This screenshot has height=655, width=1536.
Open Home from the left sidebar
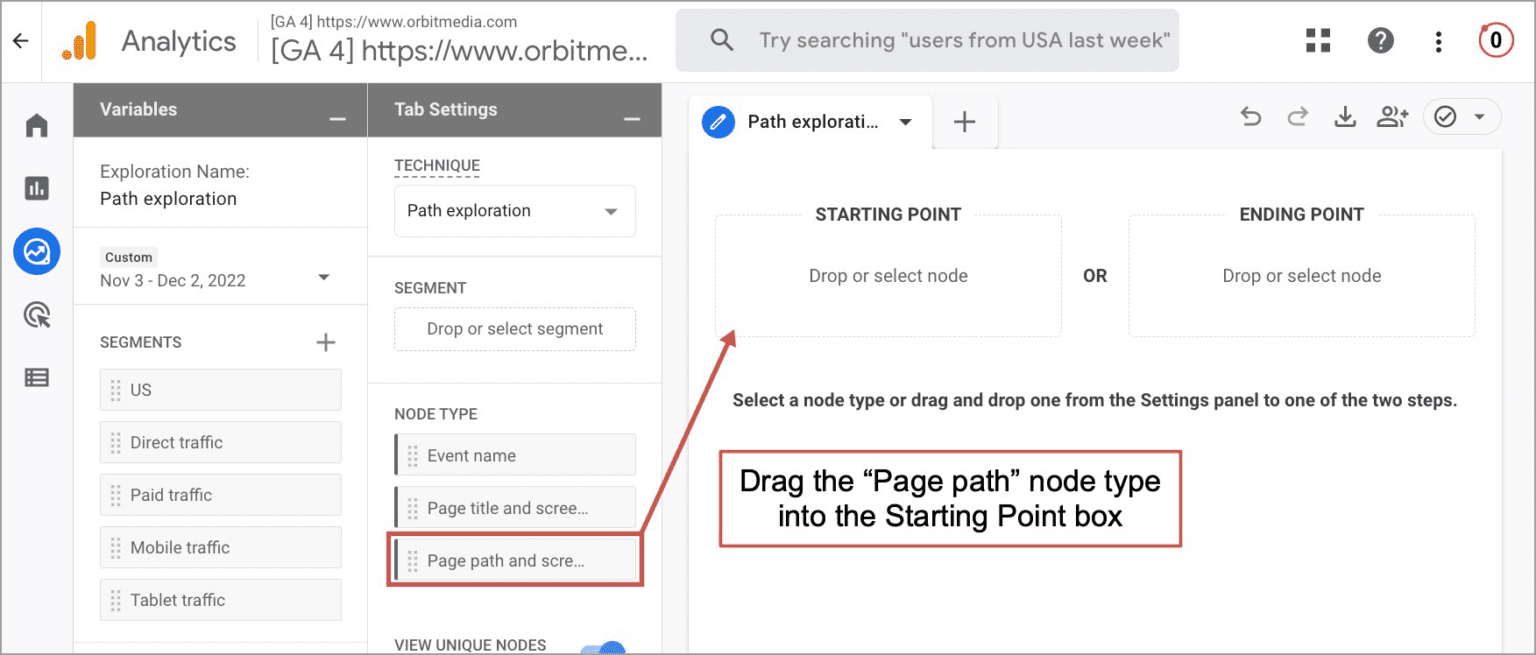point(36,124)
